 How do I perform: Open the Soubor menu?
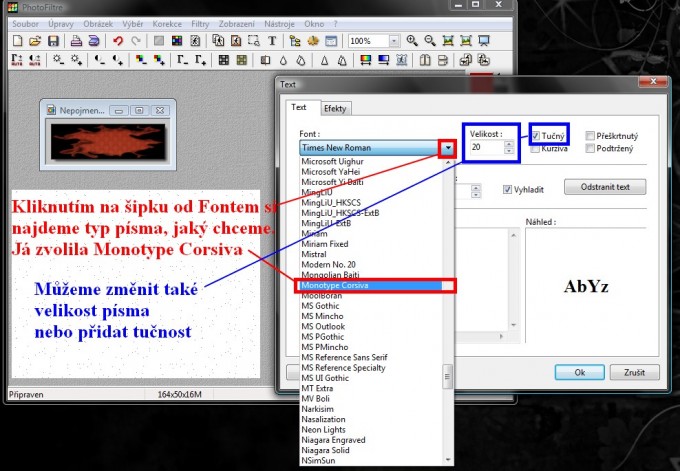(25, 24)
